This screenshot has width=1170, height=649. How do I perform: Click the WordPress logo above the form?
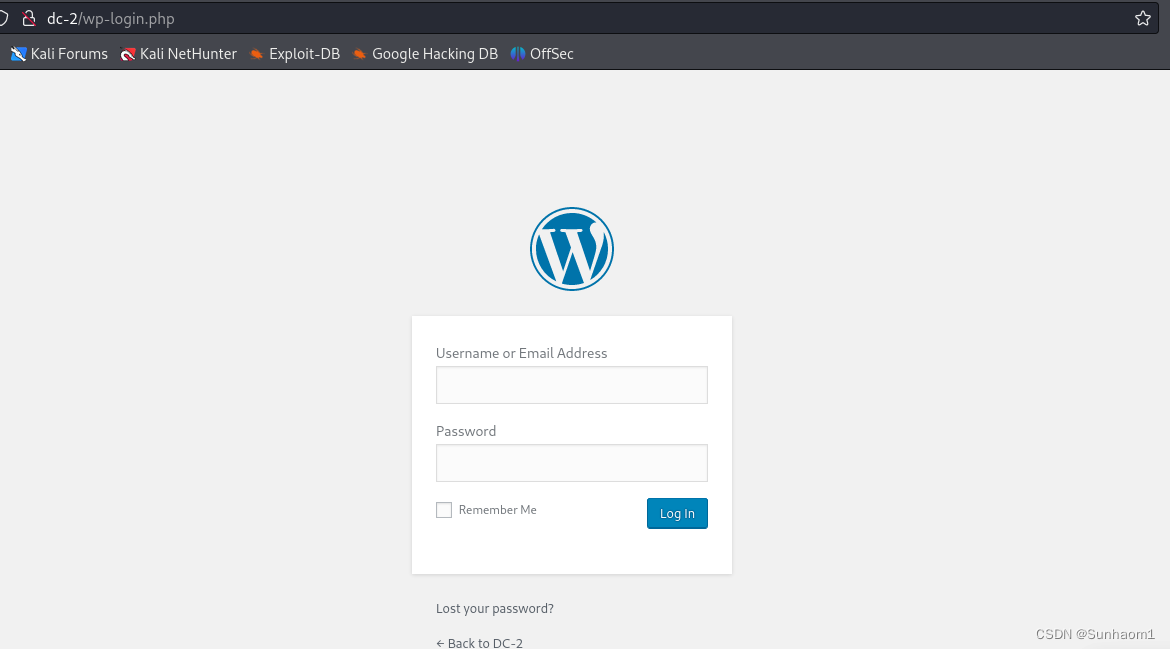point(572,249)
